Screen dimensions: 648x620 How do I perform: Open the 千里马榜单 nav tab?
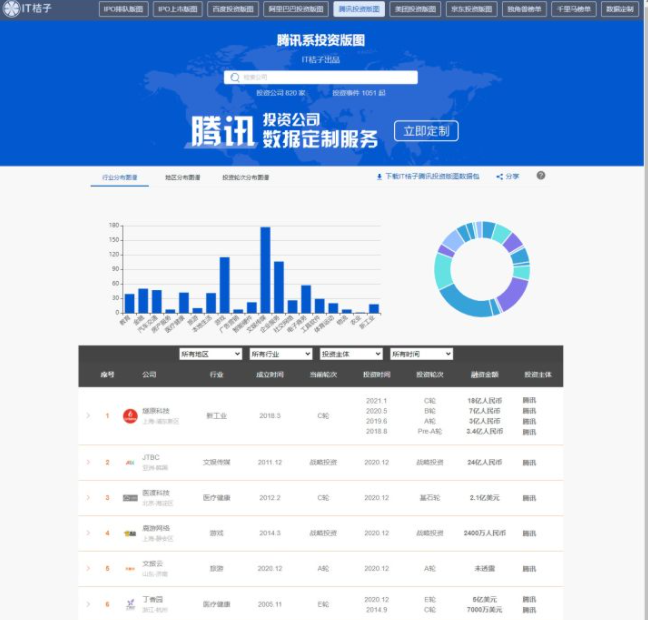(x=574, y=9)
